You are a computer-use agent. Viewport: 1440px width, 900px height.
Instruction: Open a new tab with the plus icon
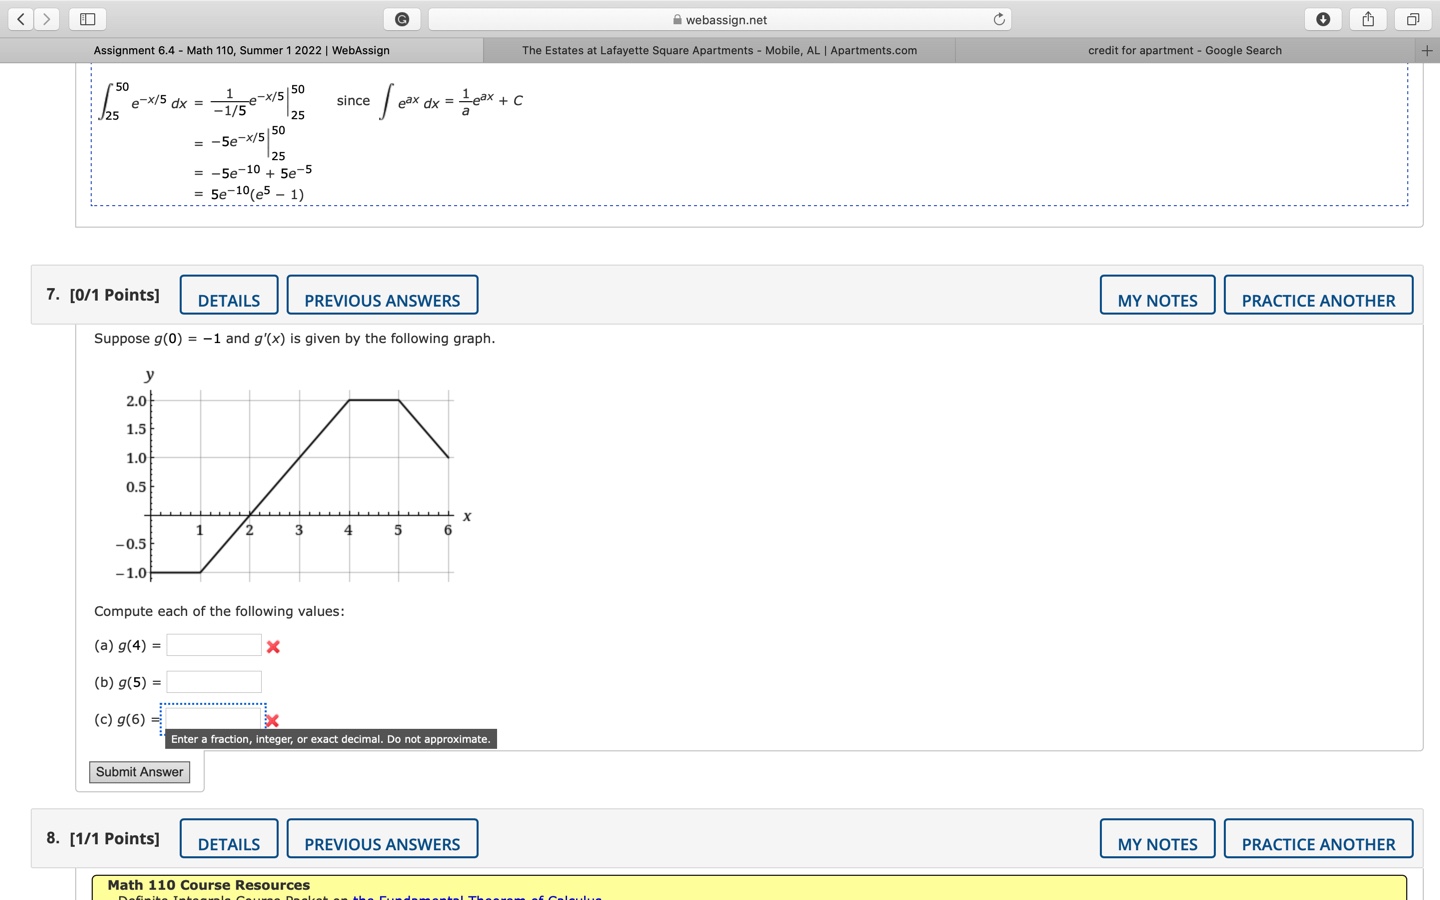click(1426, 50)
